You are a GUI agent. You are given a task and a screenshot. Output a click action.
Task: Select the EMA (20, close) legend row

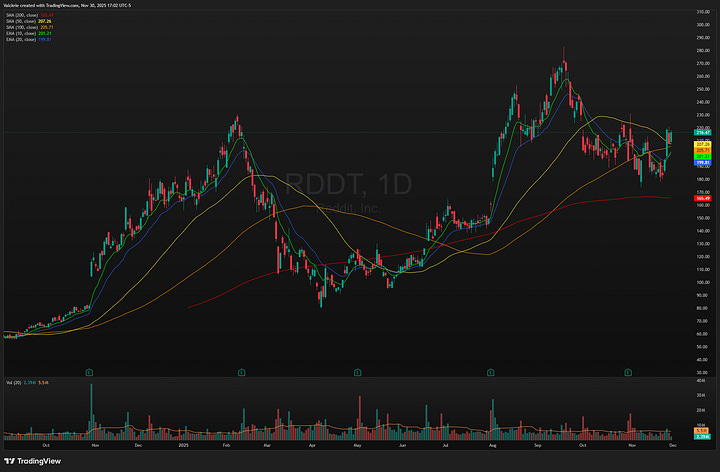click(28, 39)
